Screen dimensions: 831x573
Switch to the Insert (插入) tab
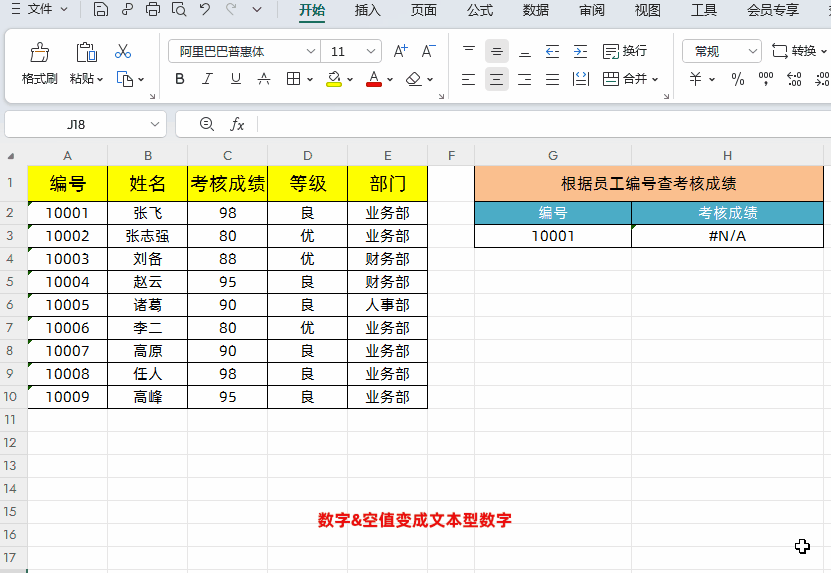point(367,10)
